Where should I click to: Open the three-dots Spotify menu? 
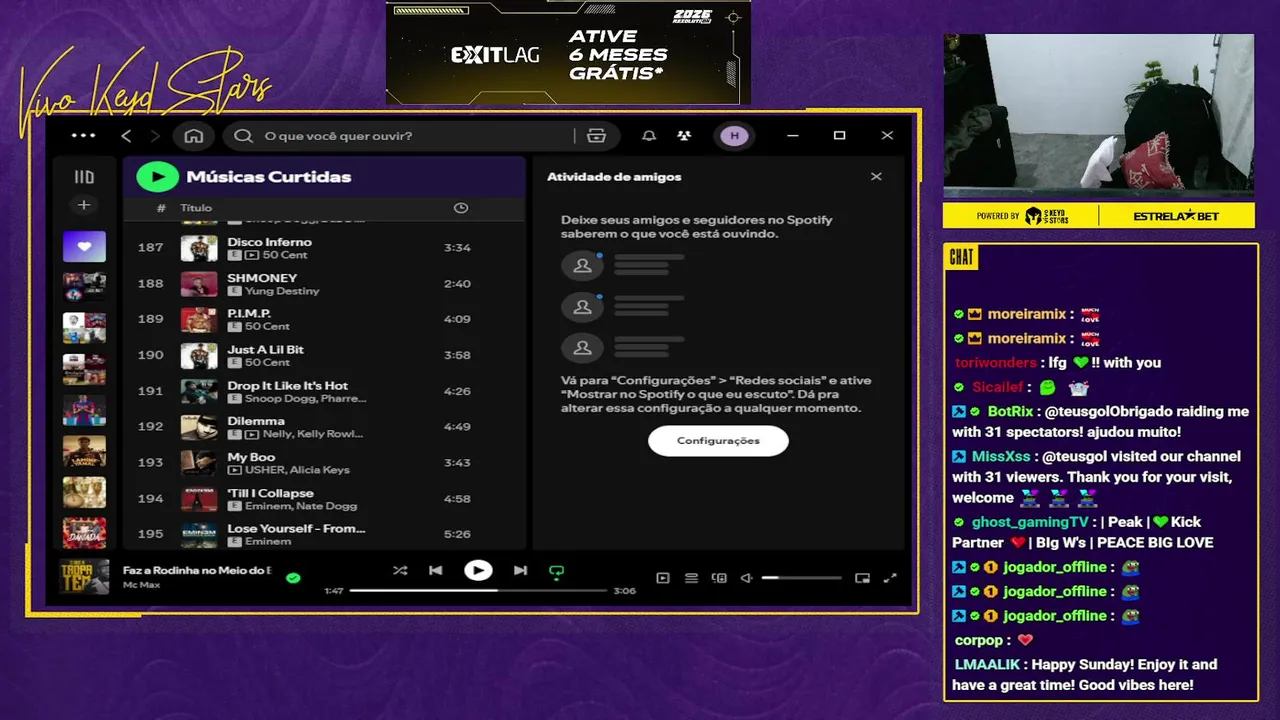pyautogui.click(x=84, y=136)
